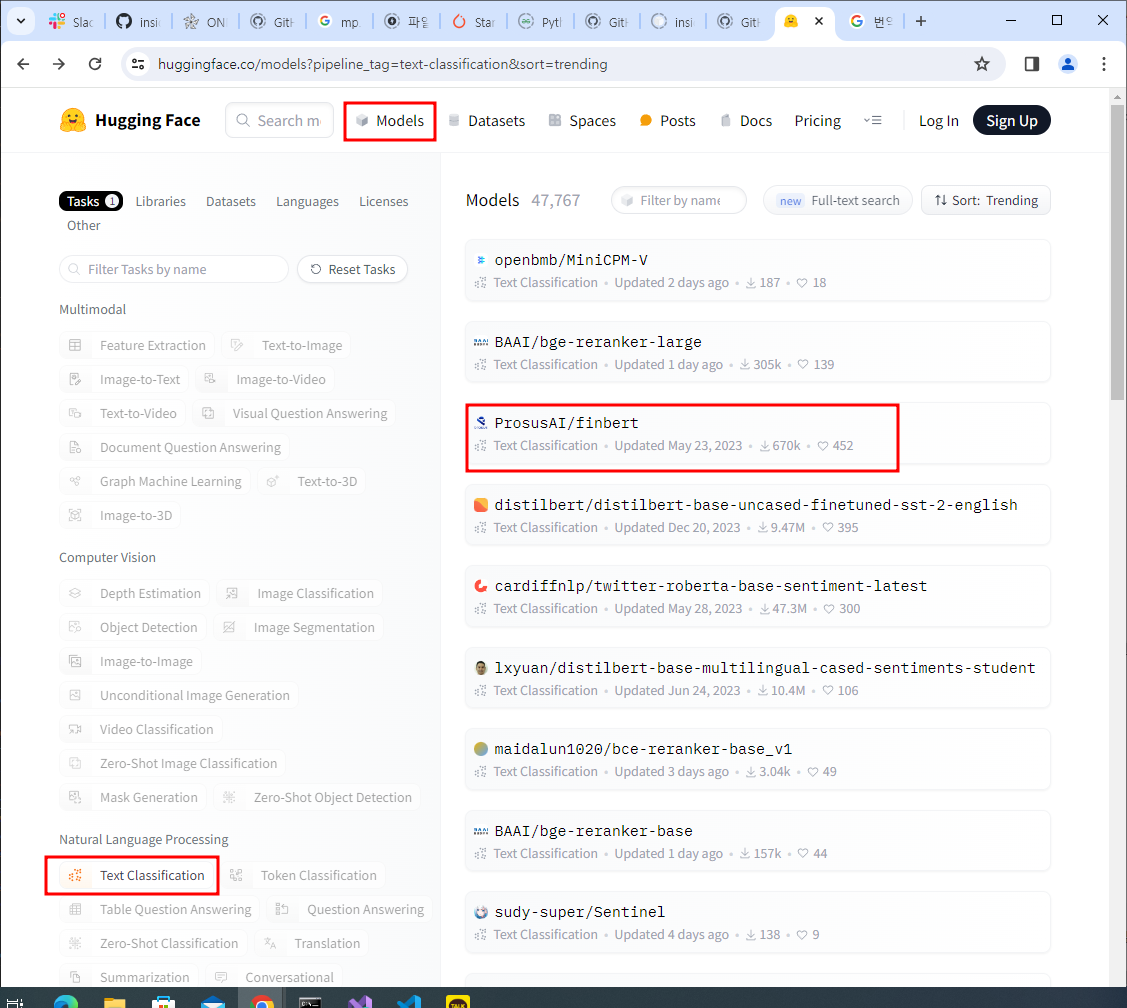Click the Zero-Shot Classification task icon
This screenshot has height=1008, width=1127.
[x=75, y=943]
